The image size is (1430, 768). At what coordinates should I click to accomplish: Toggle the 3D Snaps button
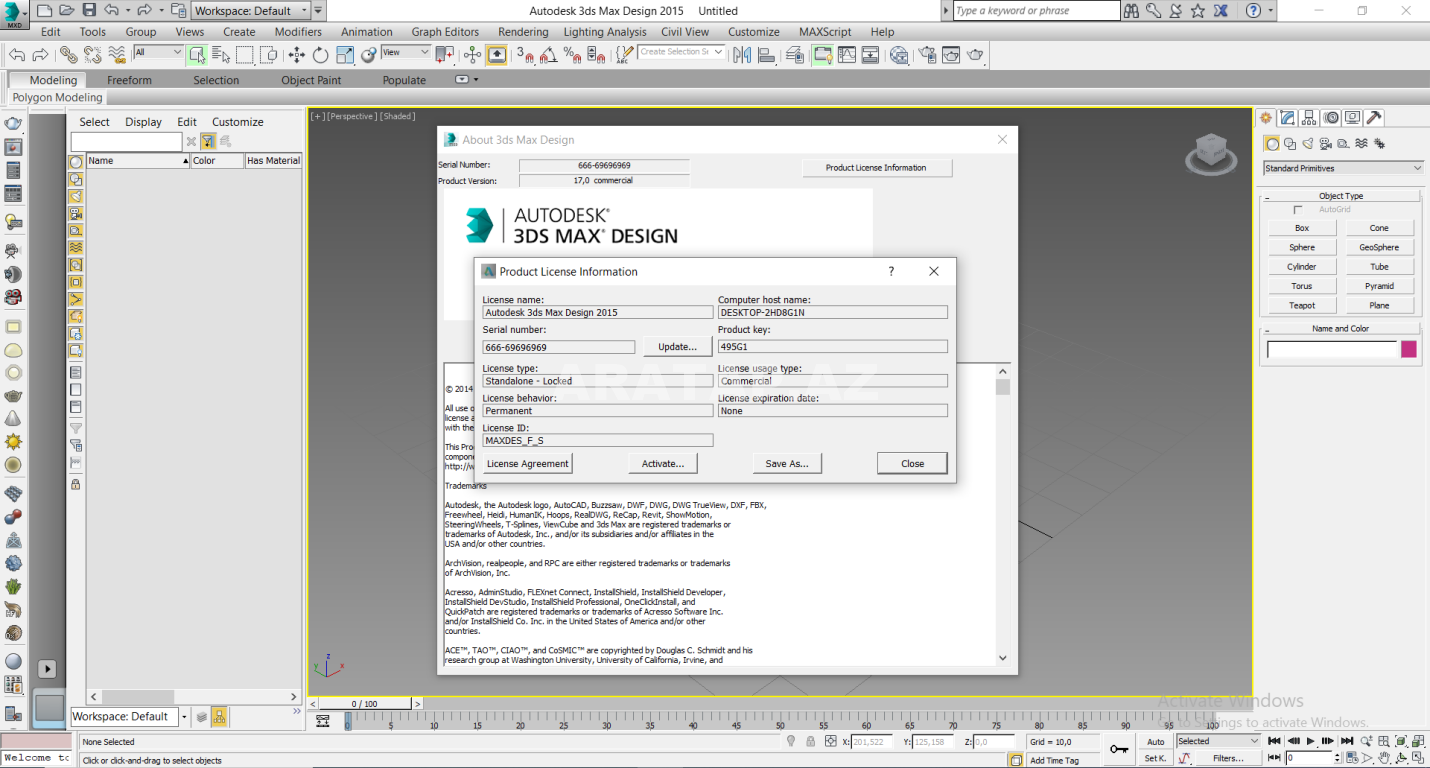[x=523, y=54]
